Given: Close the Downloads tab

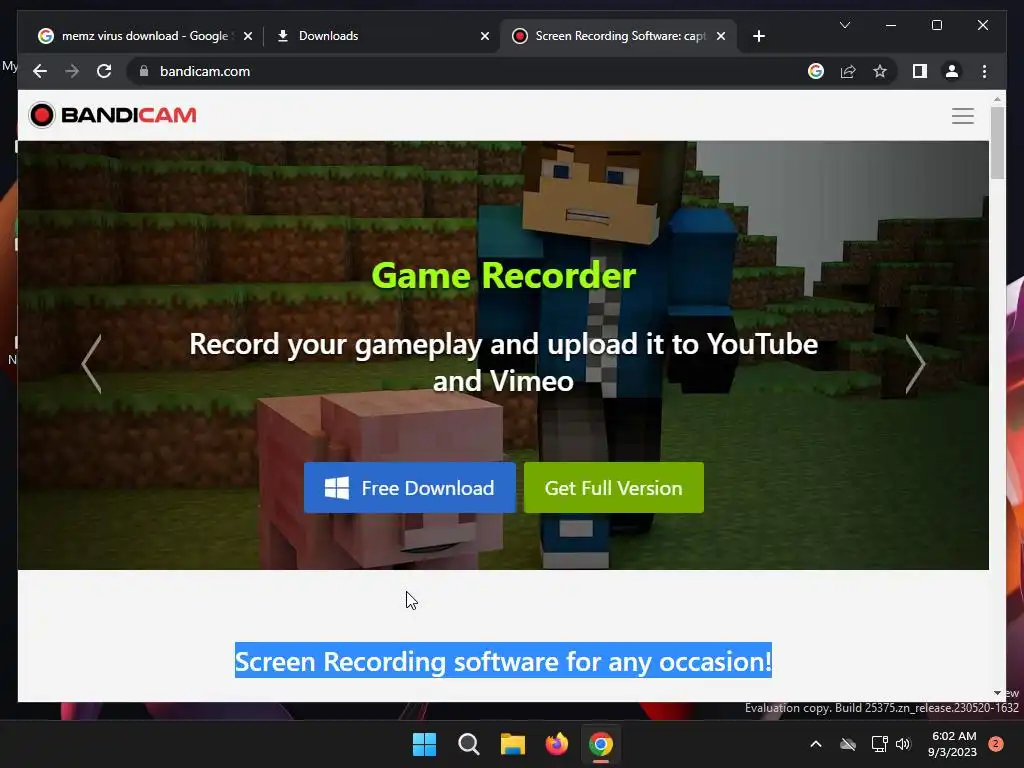Looking at the screenshot, I should (485, 36).
